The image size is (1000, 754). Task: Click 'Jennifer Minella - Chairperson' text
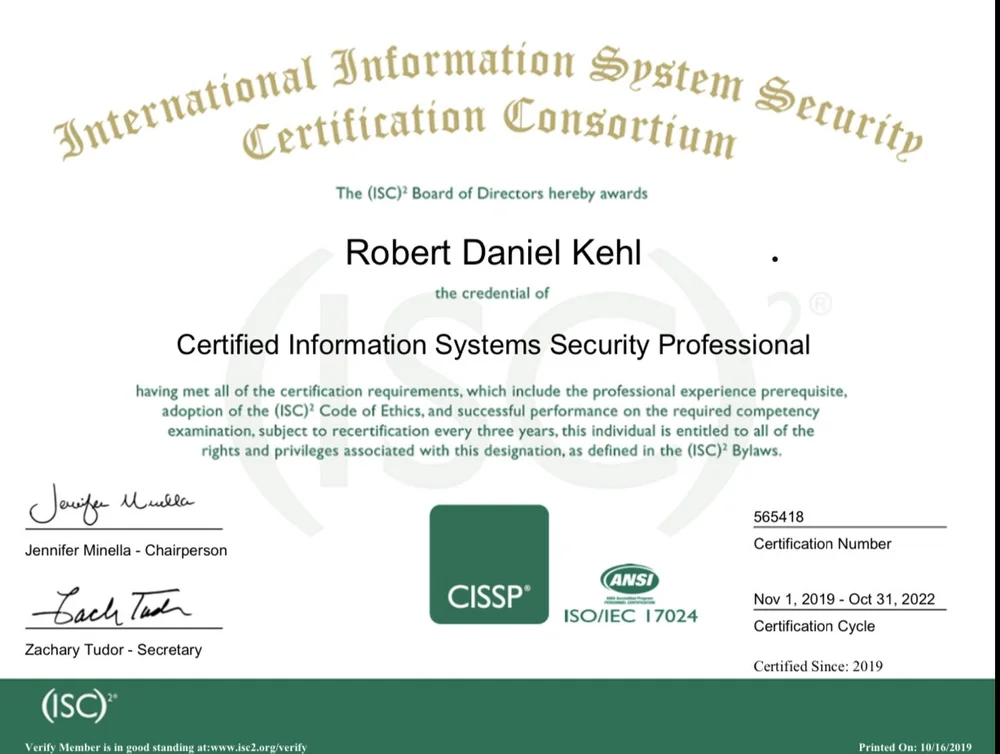point(126,550)
